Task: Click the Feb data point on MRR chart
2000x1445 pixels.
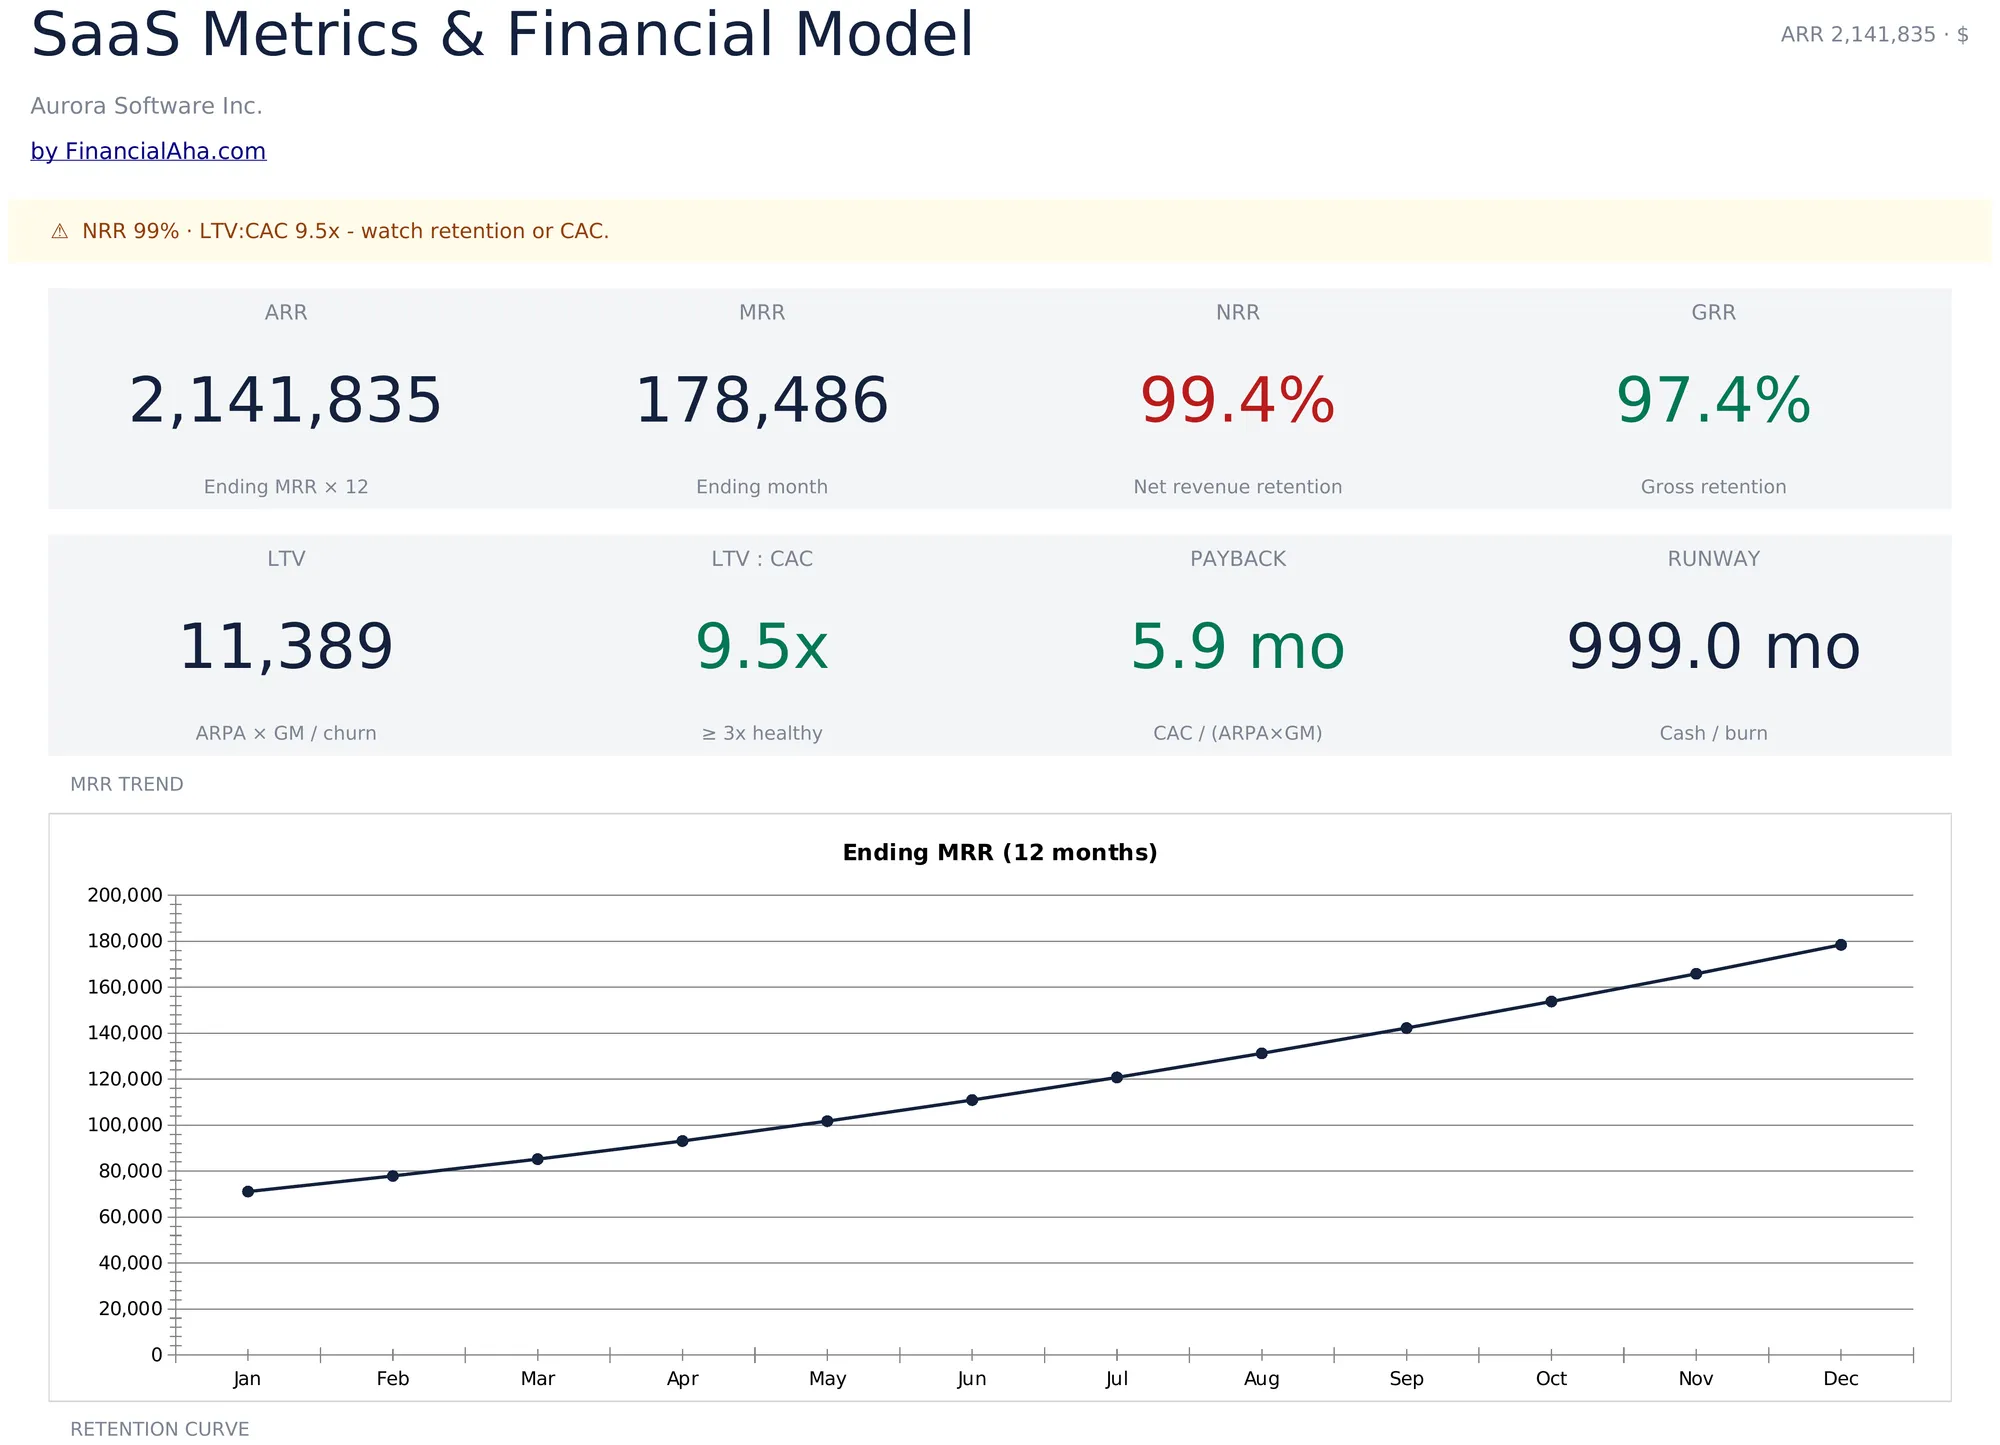Action: coord(393,1176)
